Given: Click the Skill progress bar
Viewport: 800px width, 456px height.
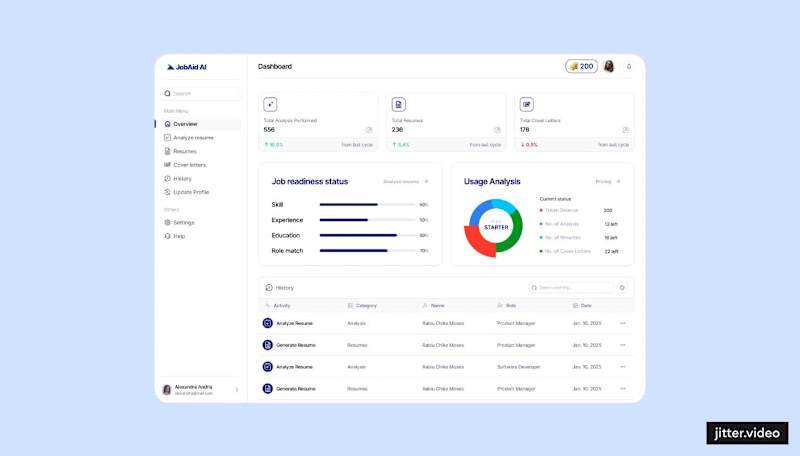Looking at the screenshot, I should (367, 205).
